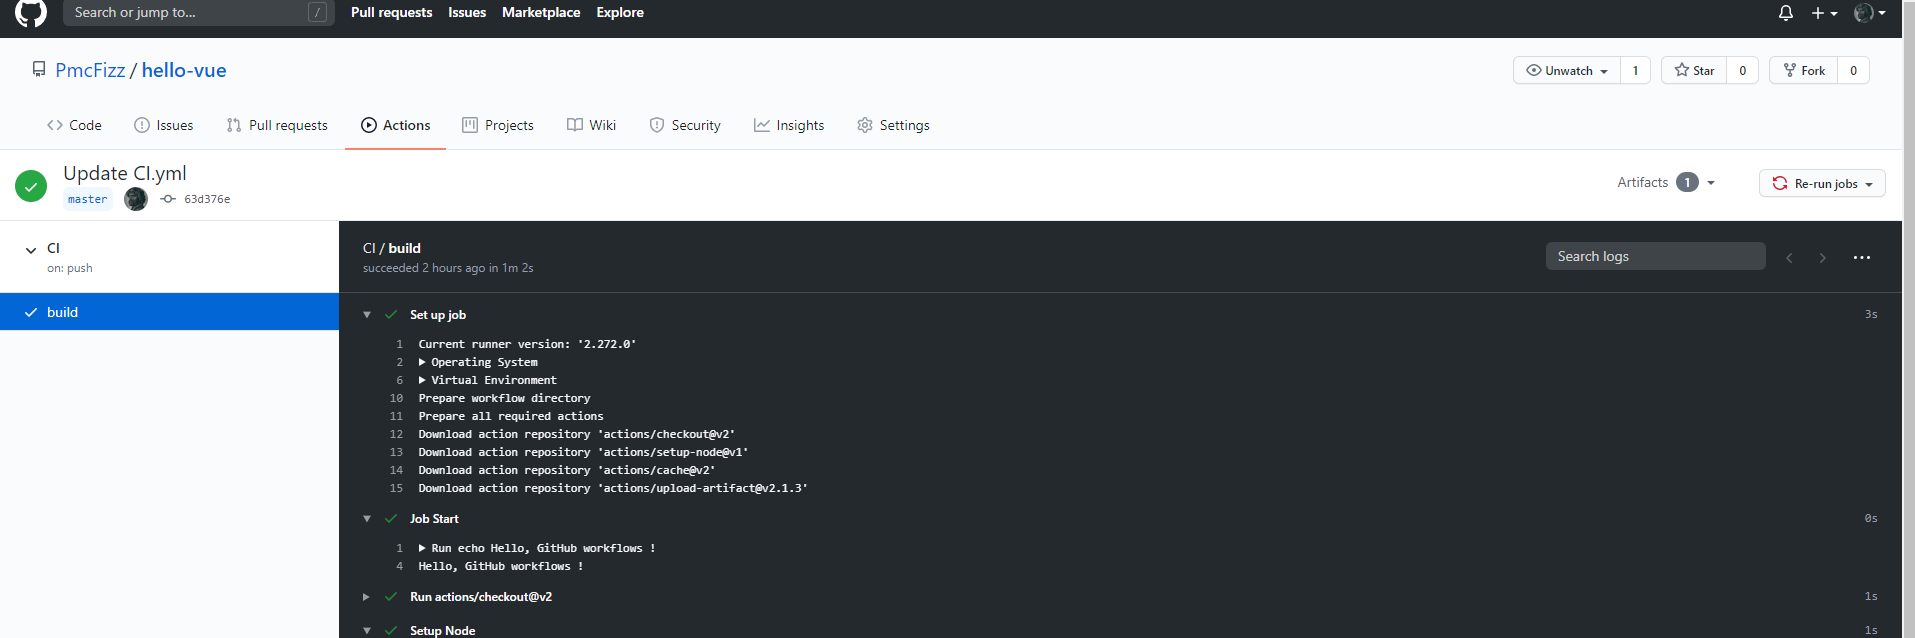Screen dimensions: 1915x638
Task: View the stargazers count next to Star
Action: [x=1742, y=70]
